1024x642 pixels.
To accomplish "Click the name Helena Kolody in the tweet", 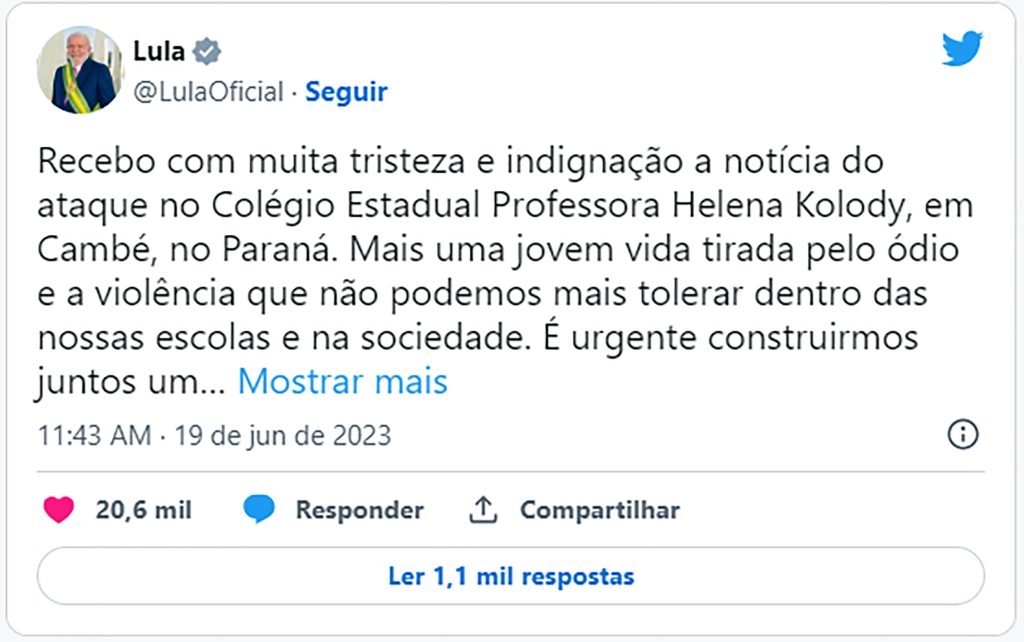I will (x=783, y=205).
